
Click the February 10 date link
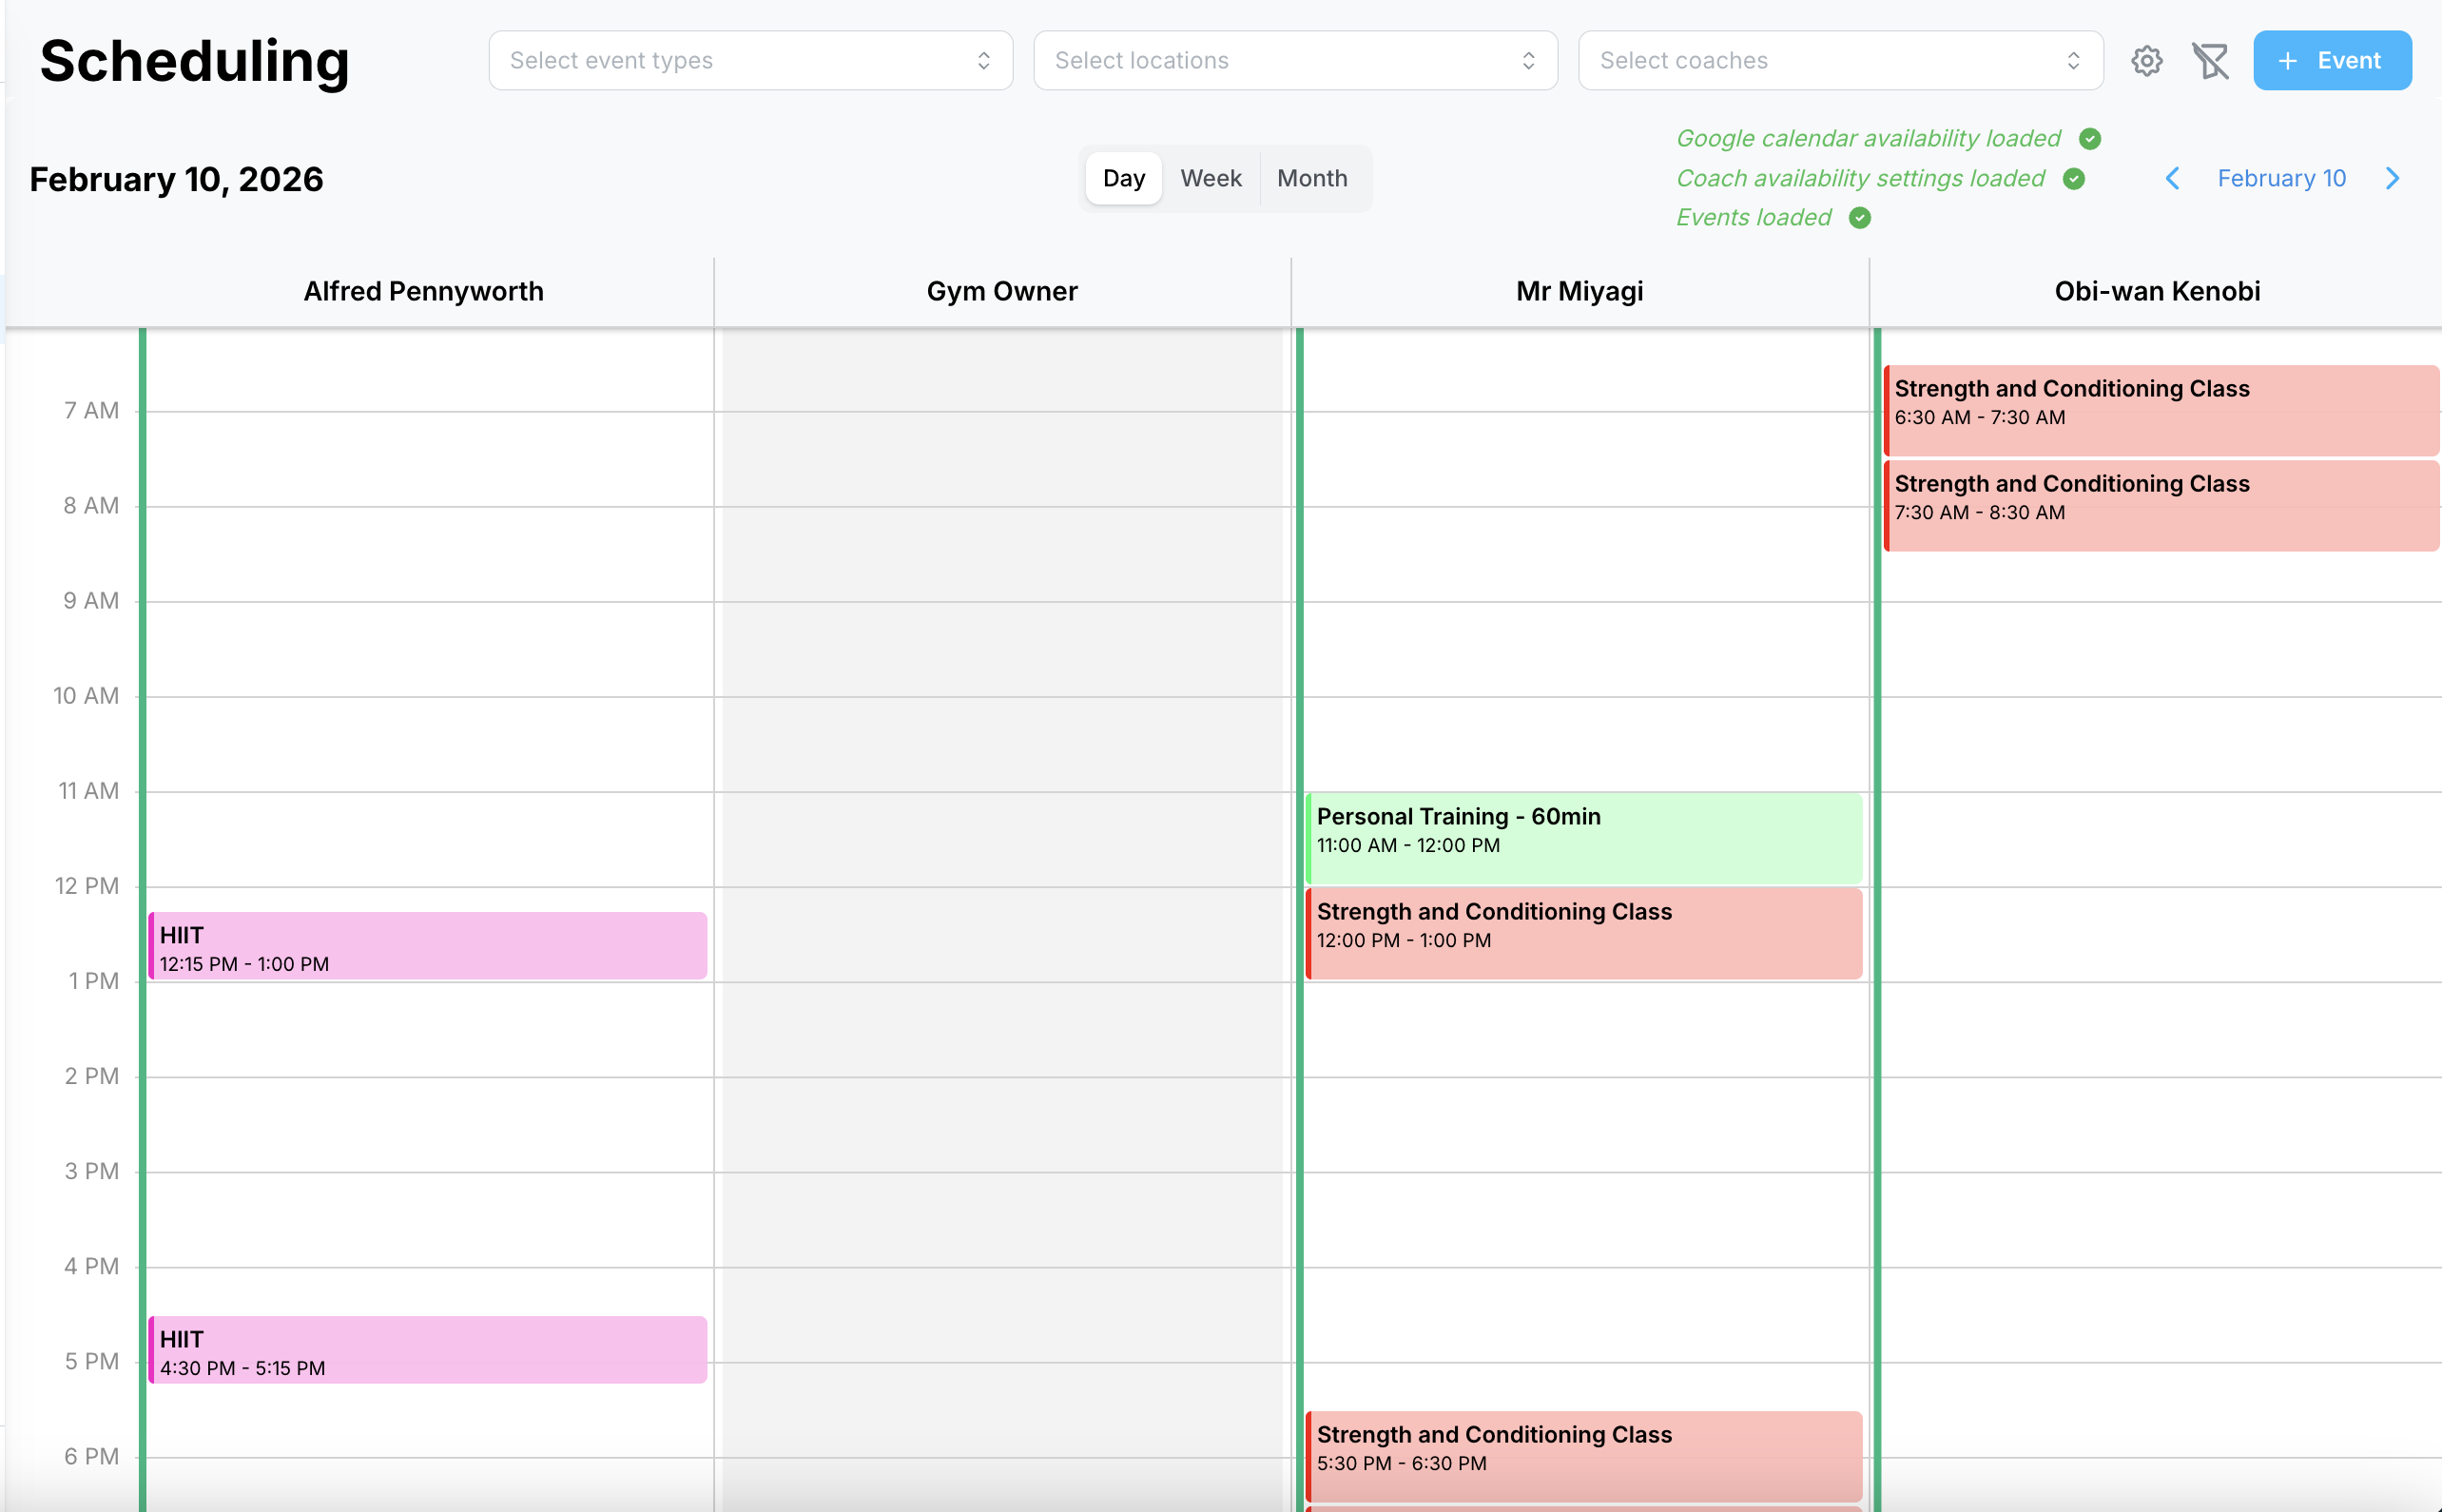[2281, 178]
